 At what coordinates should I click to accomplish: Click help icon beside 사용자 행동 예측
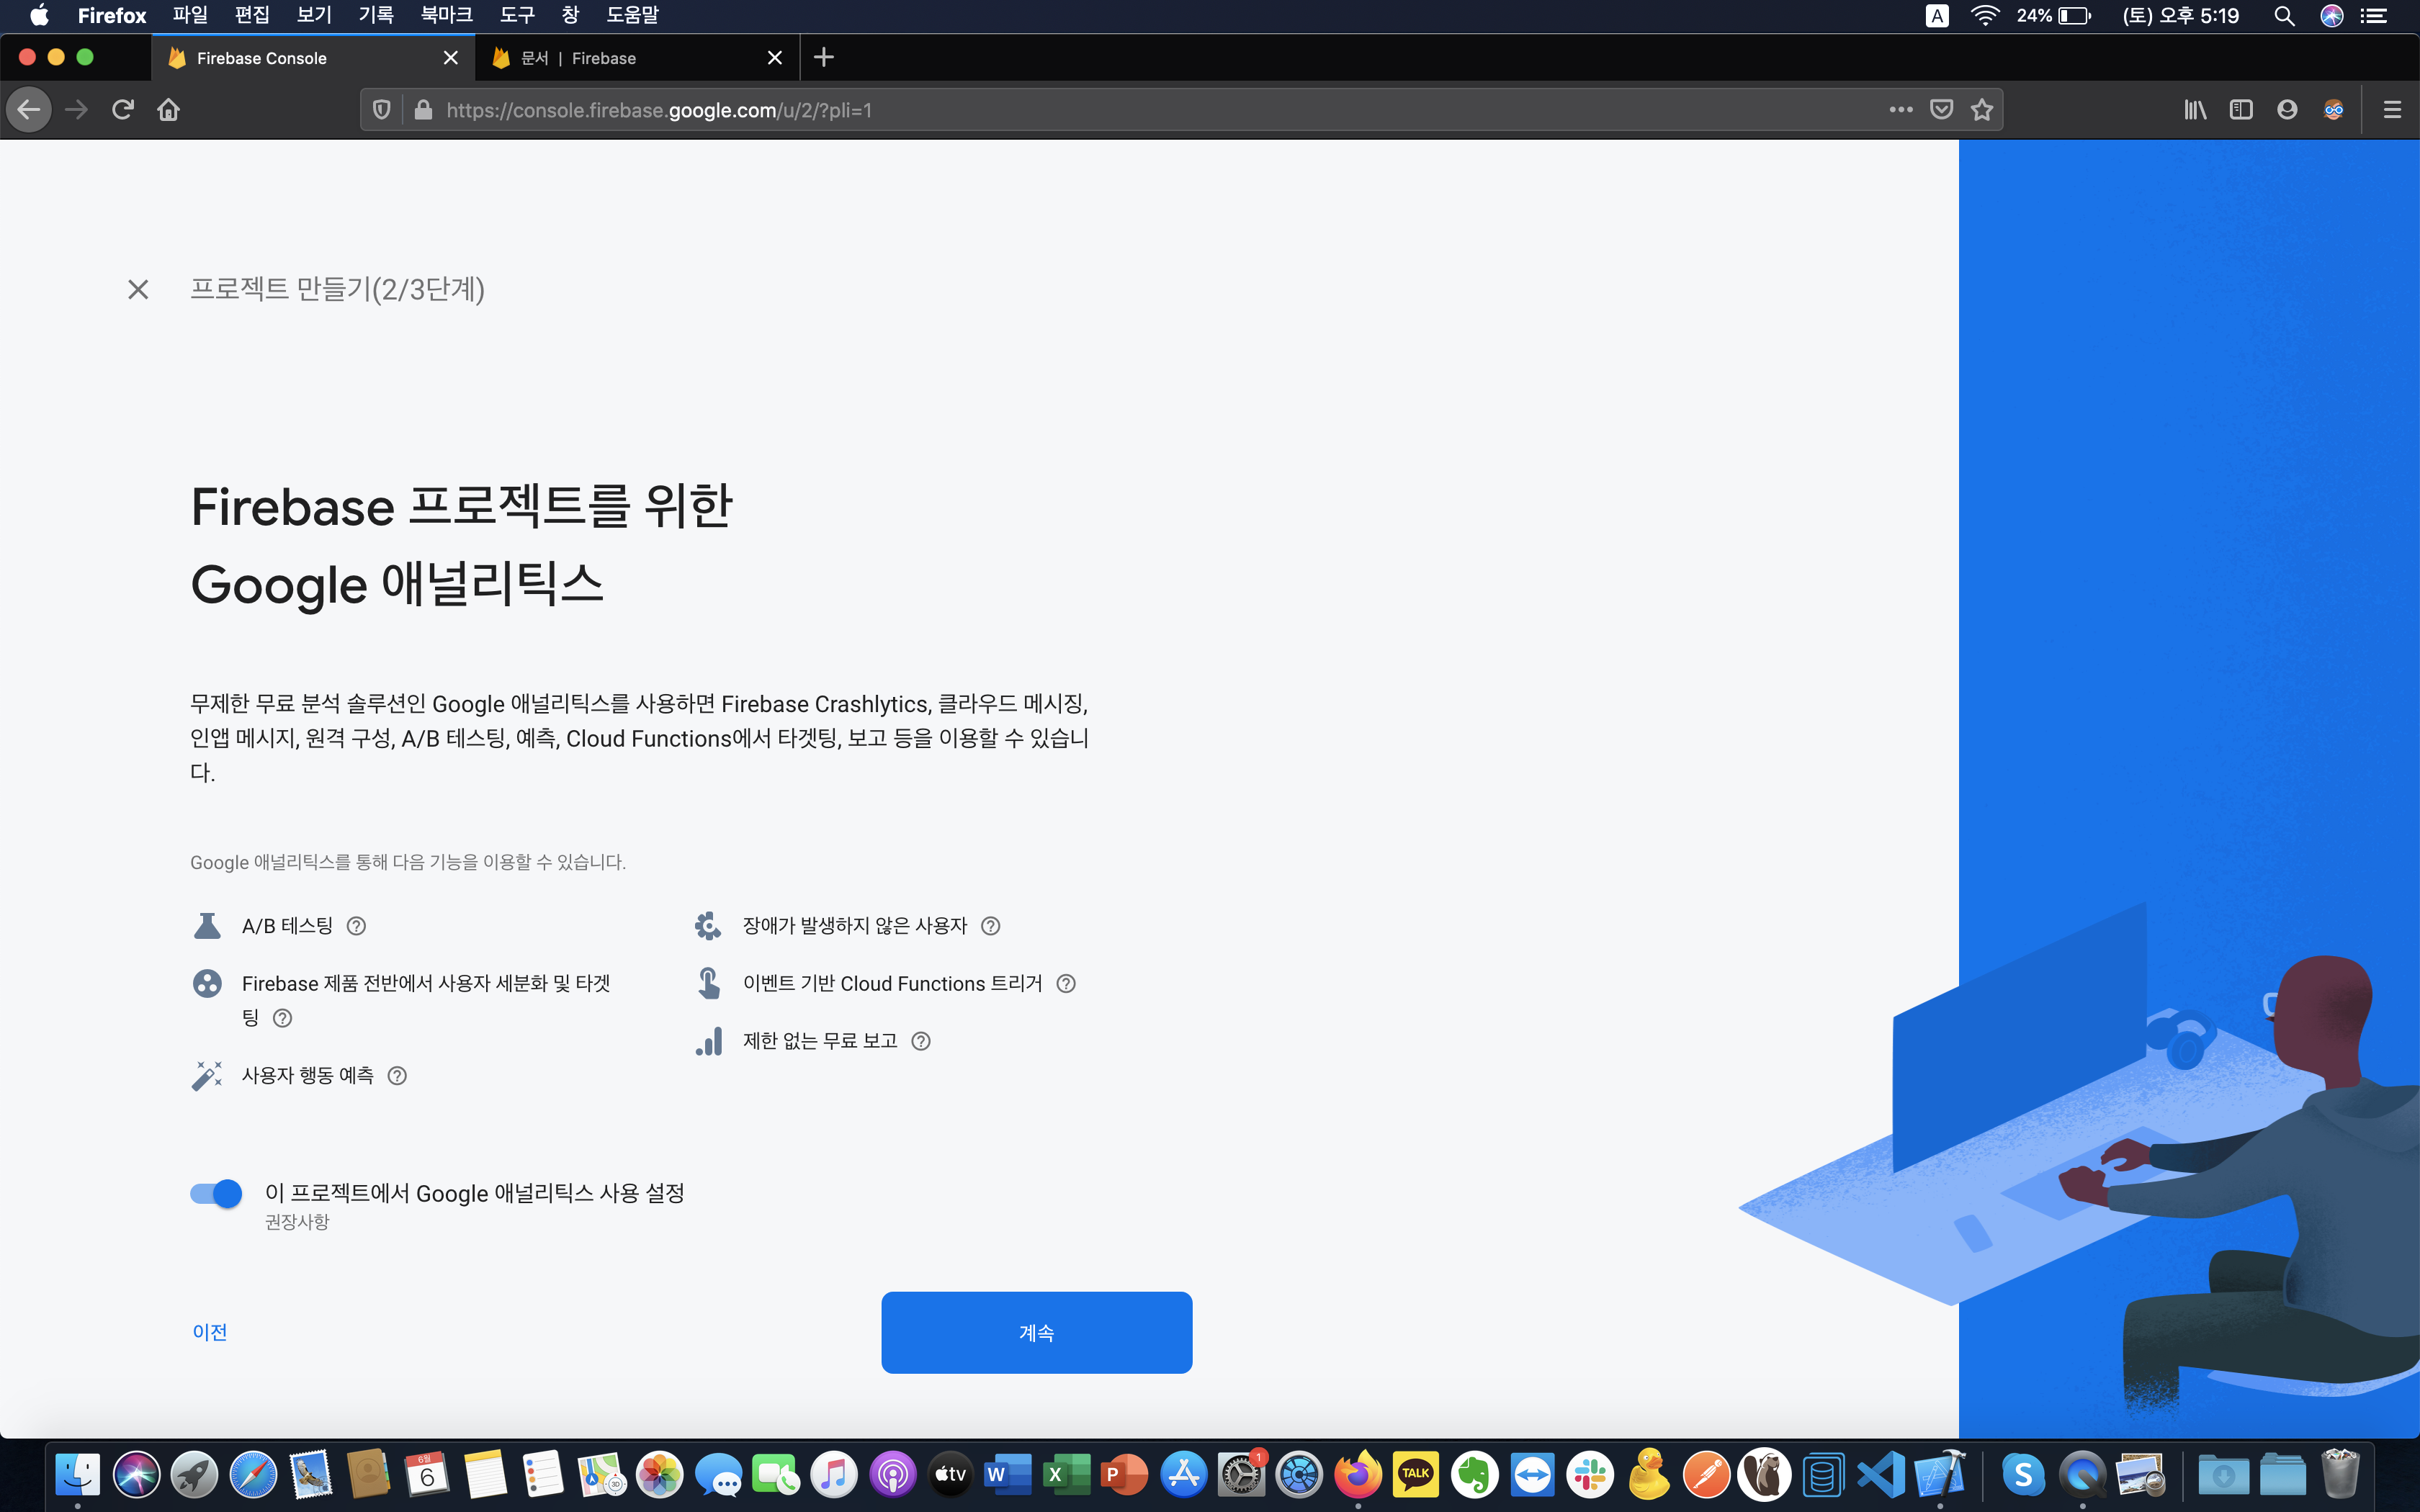397,1076
